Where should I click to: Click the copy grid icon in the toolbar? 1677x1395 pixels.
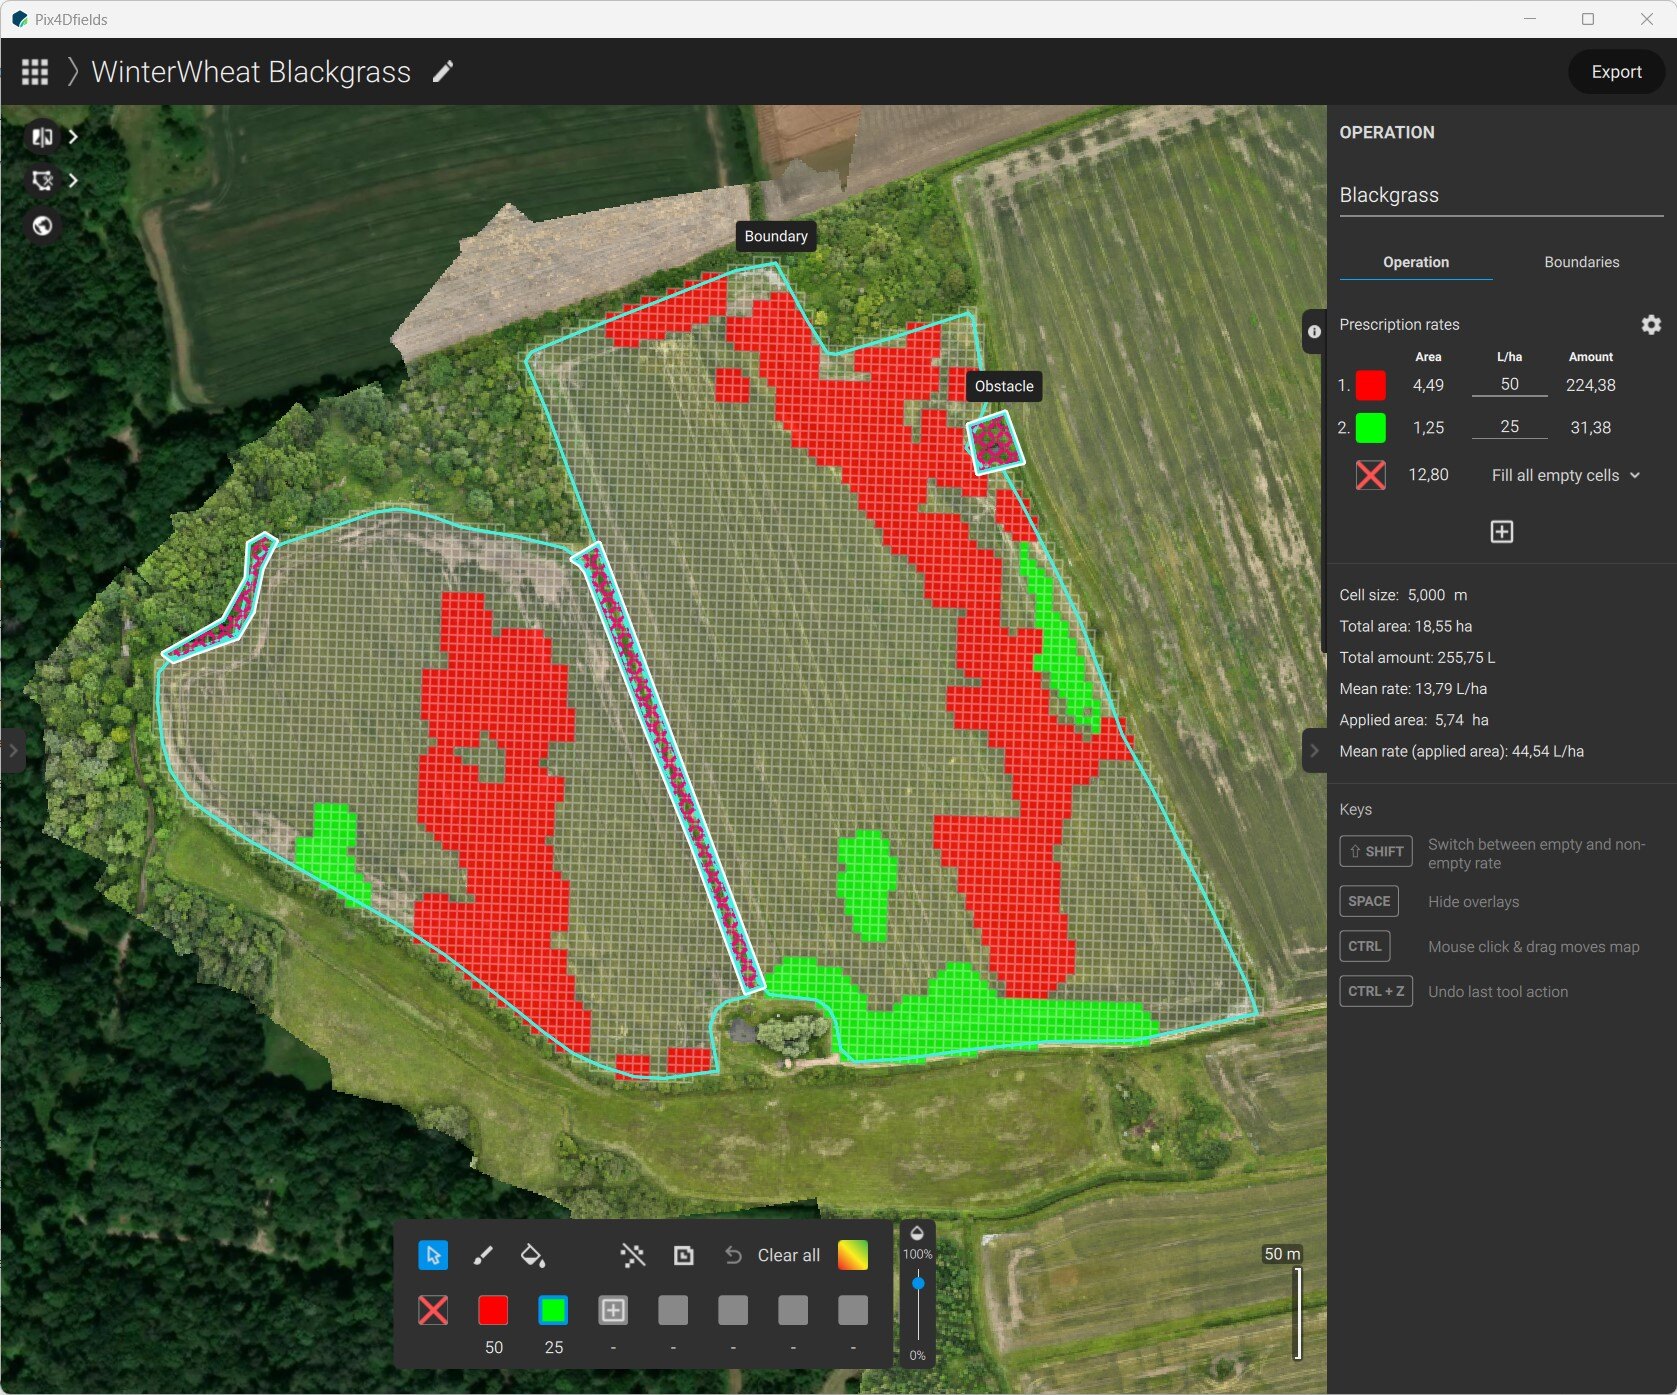pyautogui.click(x=684, y=1256)
